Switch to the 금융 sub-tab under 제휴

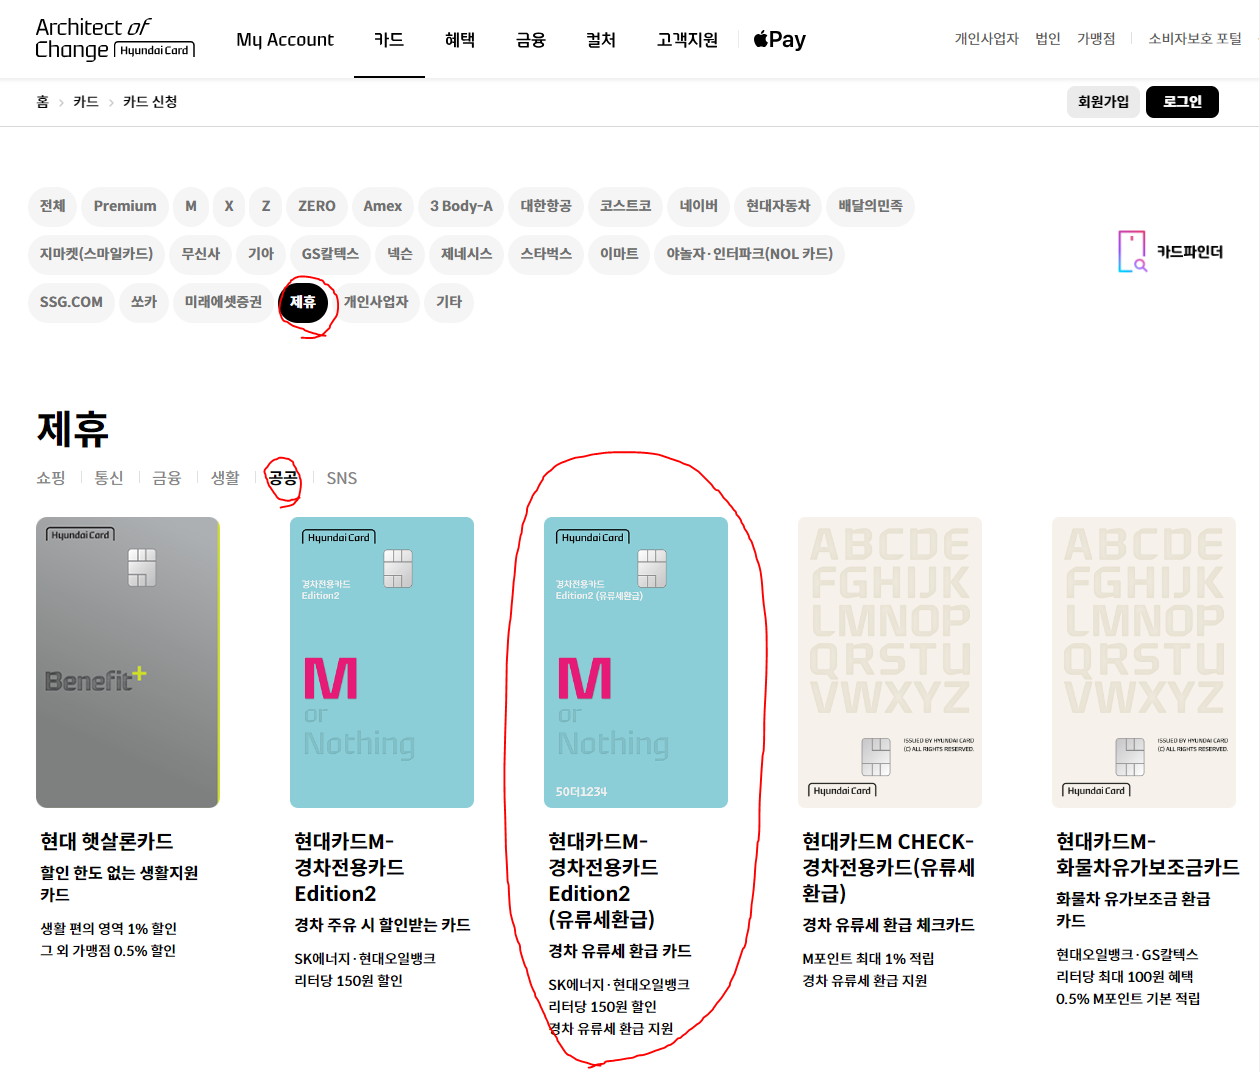coord(167,478)
